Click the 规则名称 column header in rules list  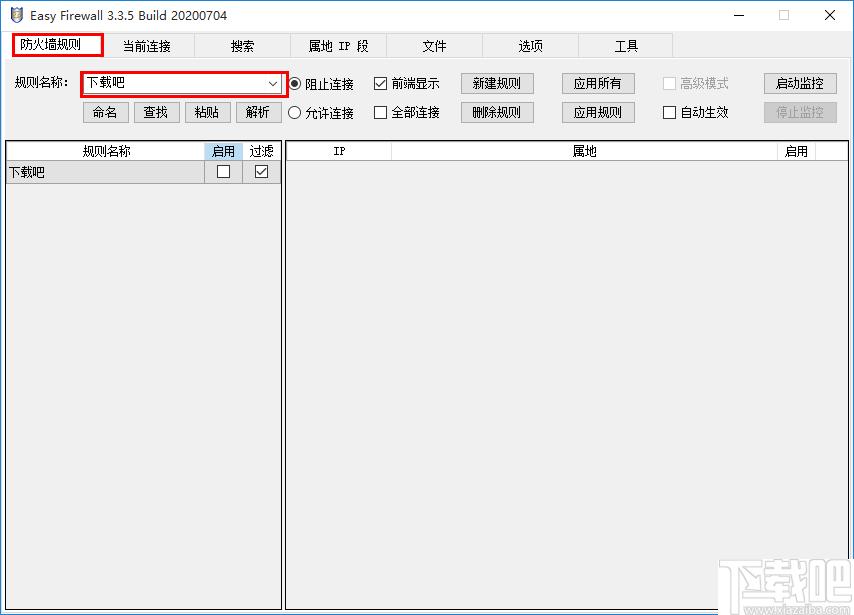106,151
